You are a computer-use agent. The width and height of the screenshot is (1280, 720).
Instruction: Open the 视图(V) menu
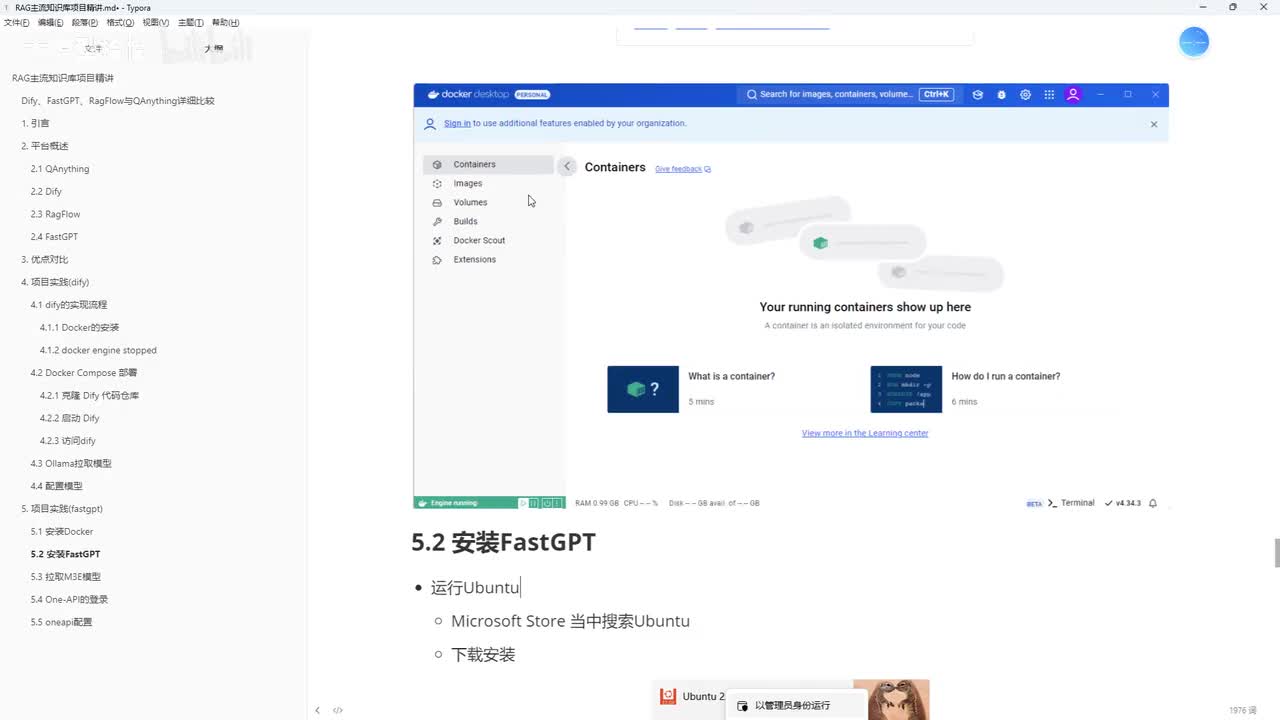coord(155,22)
